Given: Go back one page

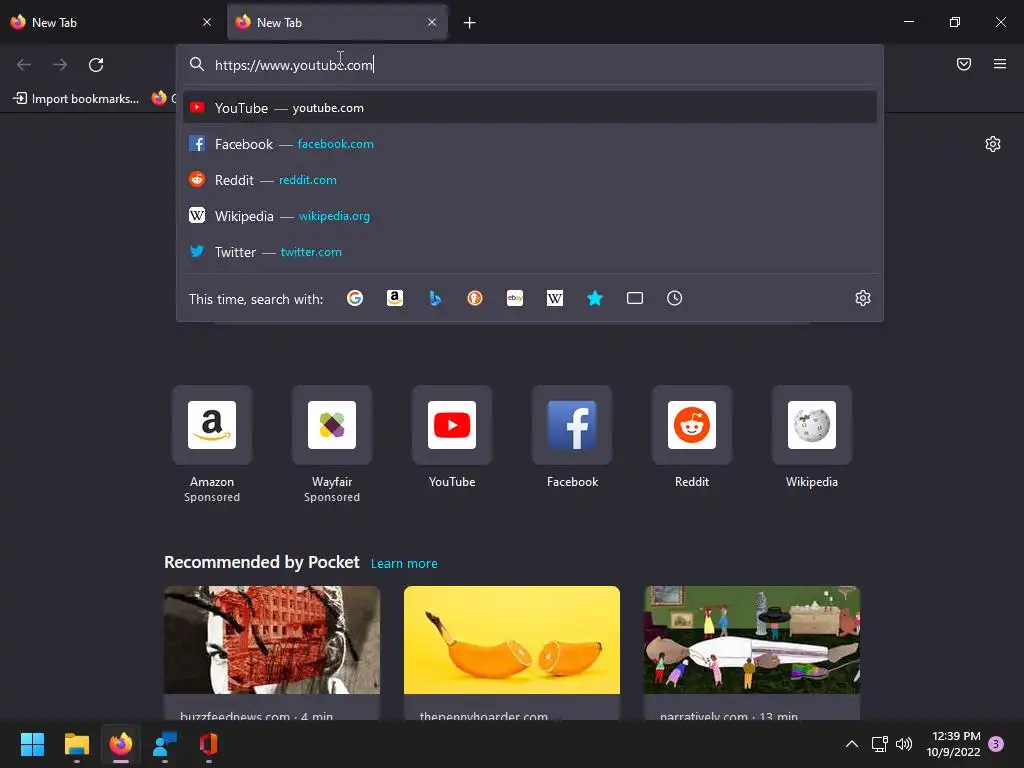Looking at the screenshot, I should point(24,65).
